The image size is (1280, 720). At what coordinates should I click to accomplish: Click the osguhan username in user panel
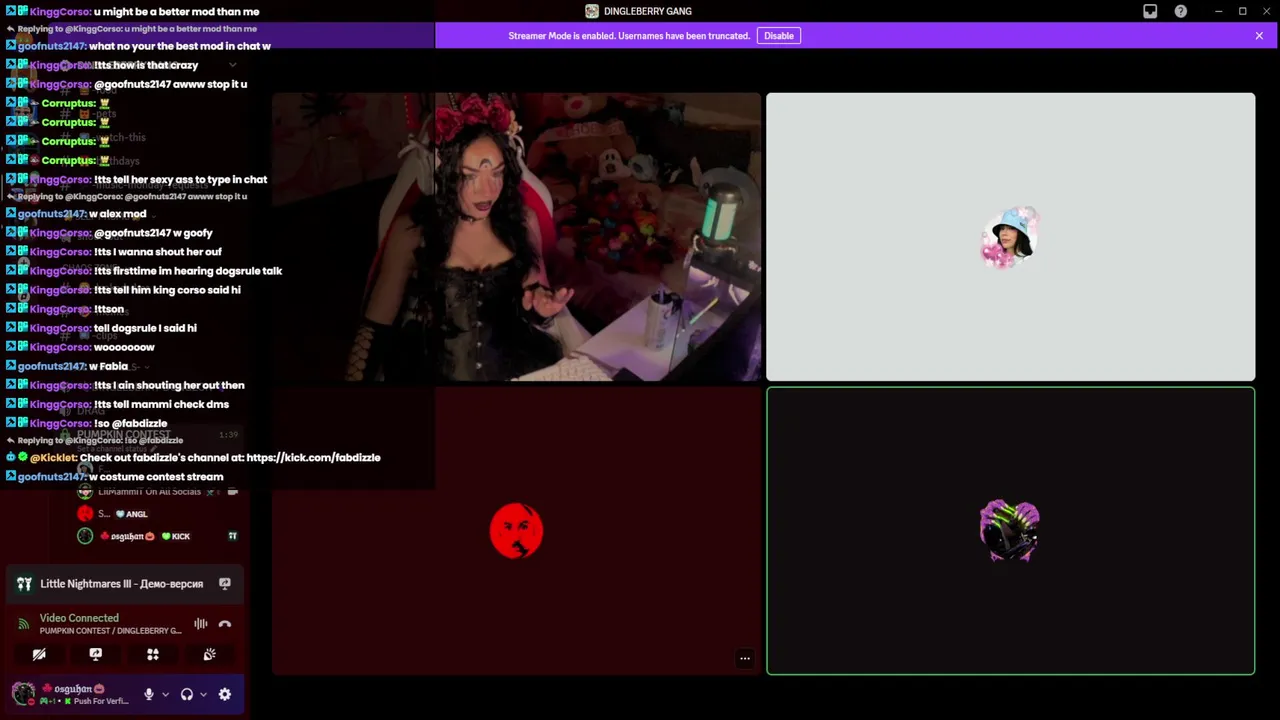(73, 689)
